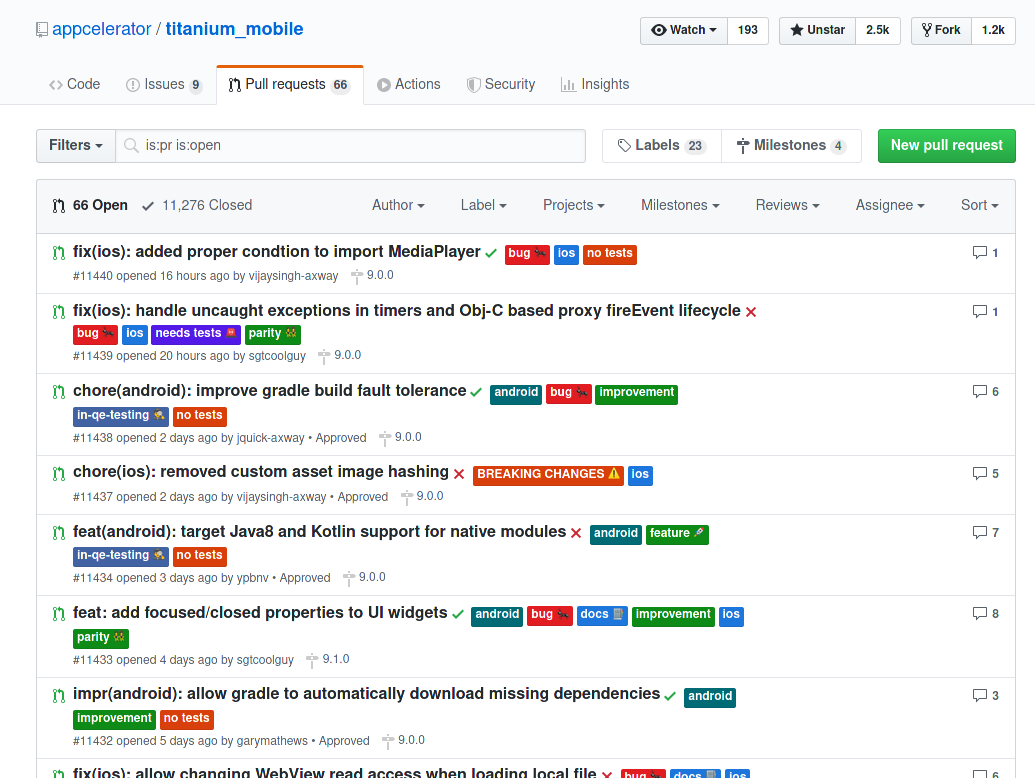The width and height of the screenshot is (1035, 778).
Task: Expand the Assignee filter dropdown
Action: (890, 205)
